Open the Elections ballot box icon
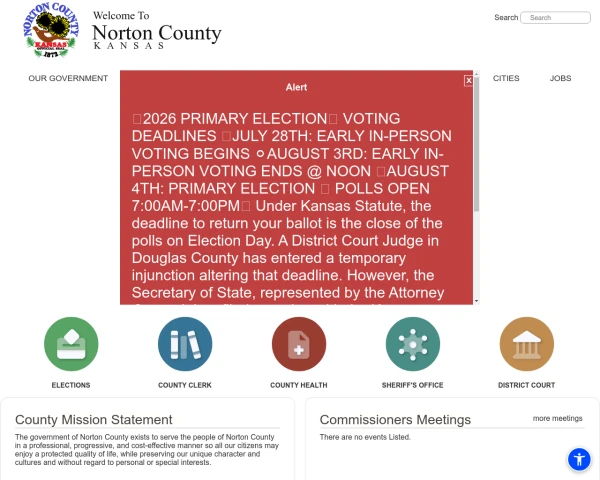Viewport: 600px width, 480px height. (x=71, y=344)
